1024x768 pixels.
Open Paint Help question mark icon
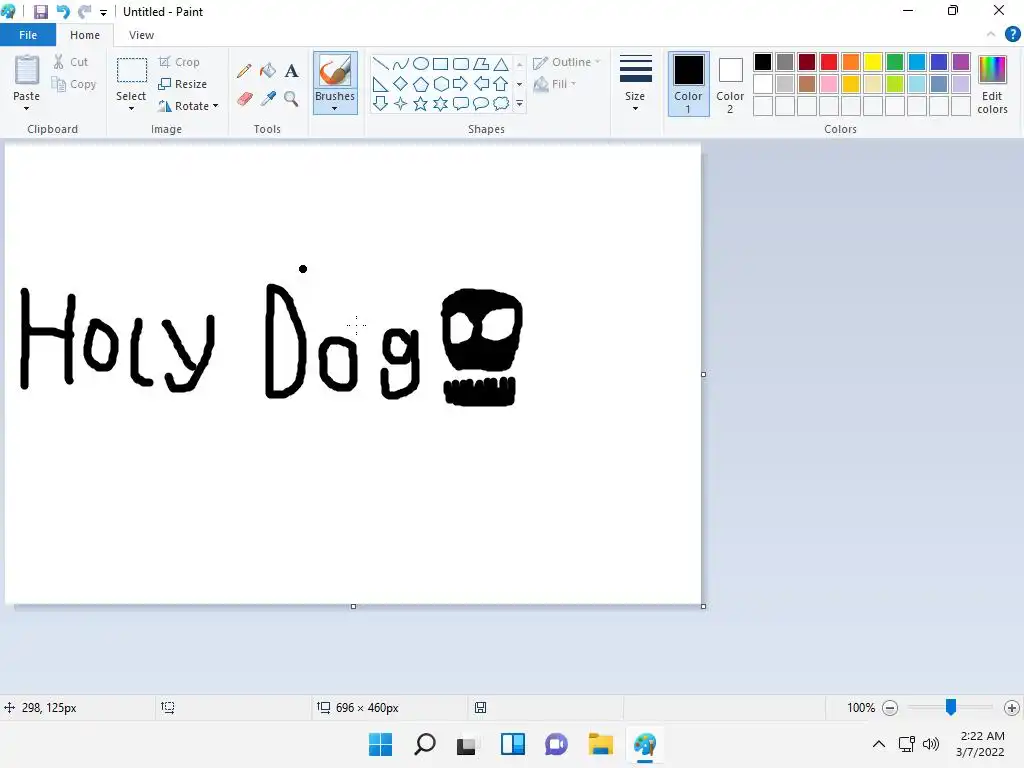1012,34
